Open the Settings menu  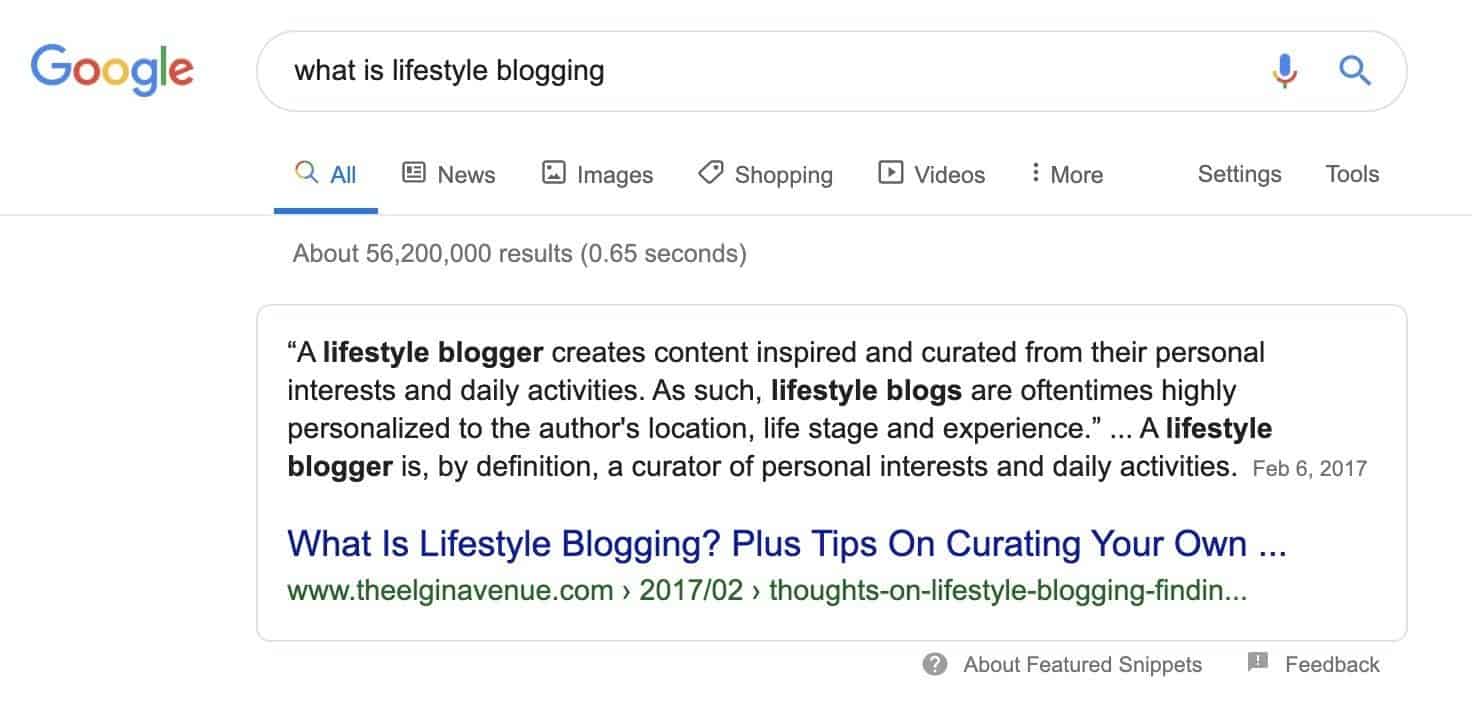pyautogui.click(x=1239, y=174)
